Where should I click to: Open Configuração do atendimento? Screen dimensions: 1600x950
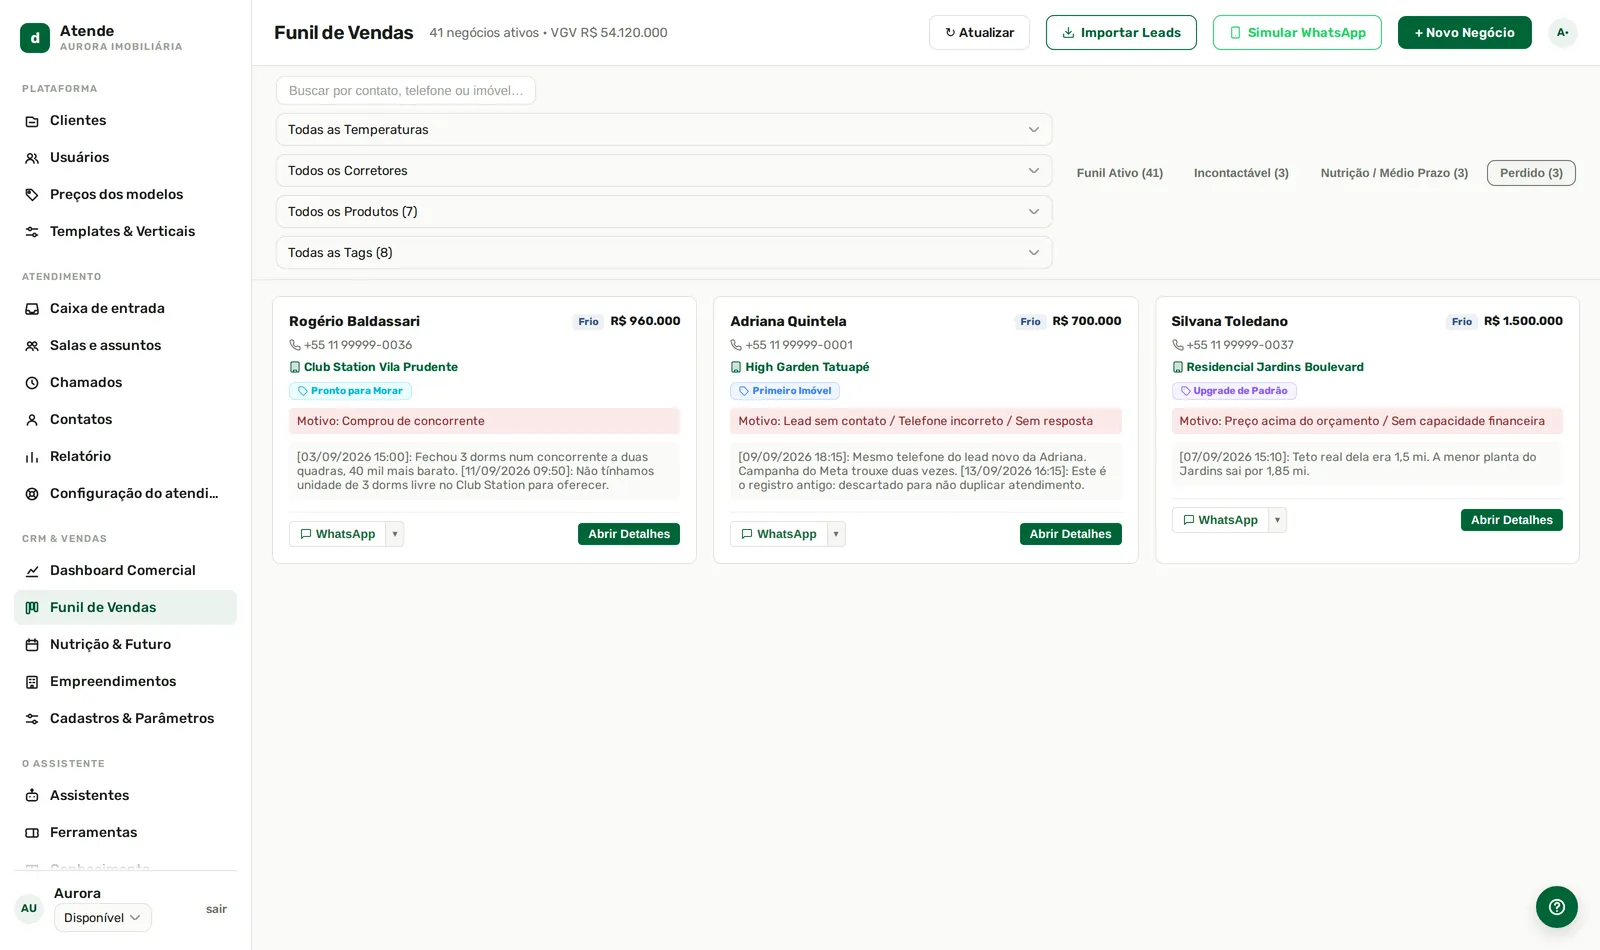(125, 494)
